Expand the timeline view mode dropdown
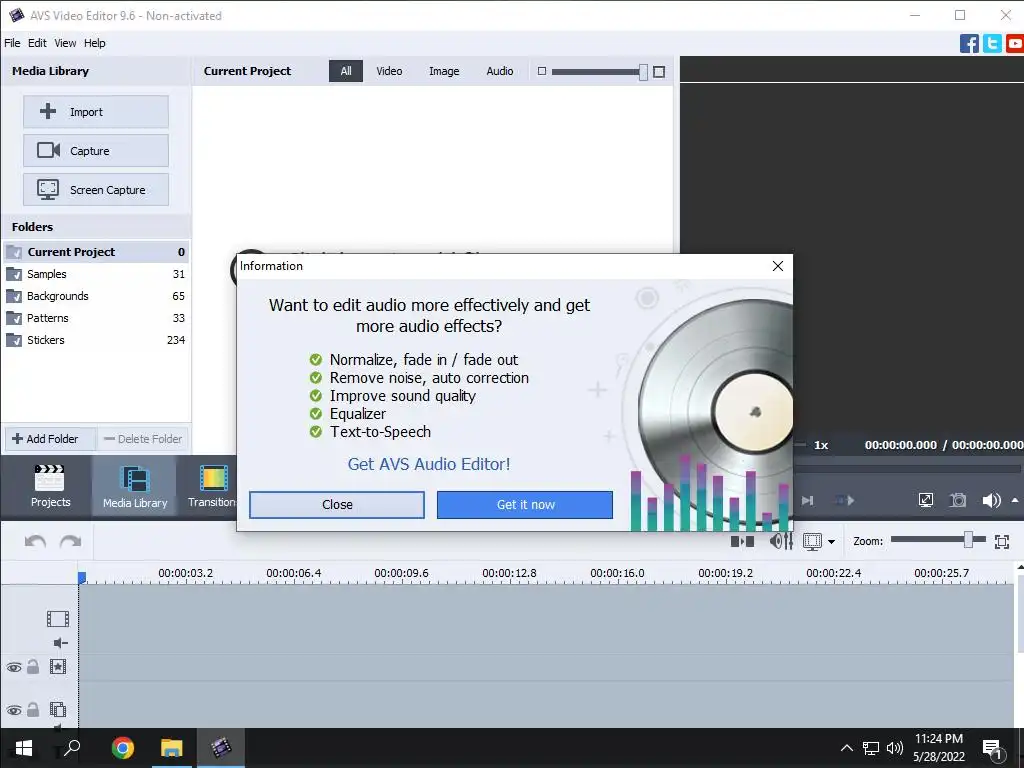This screenshot has width=1024, height=768. 831,542
